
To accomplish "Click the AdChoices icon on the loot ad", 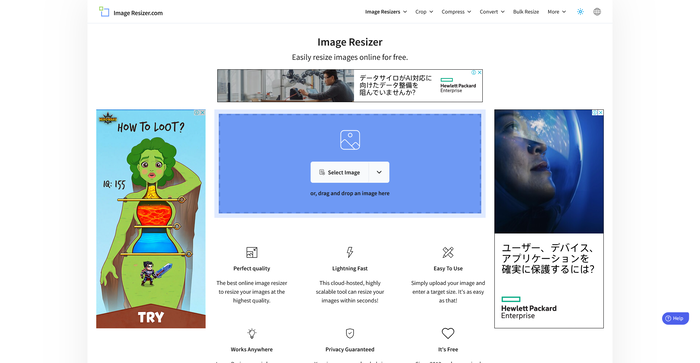I will (x=196, y=113).
